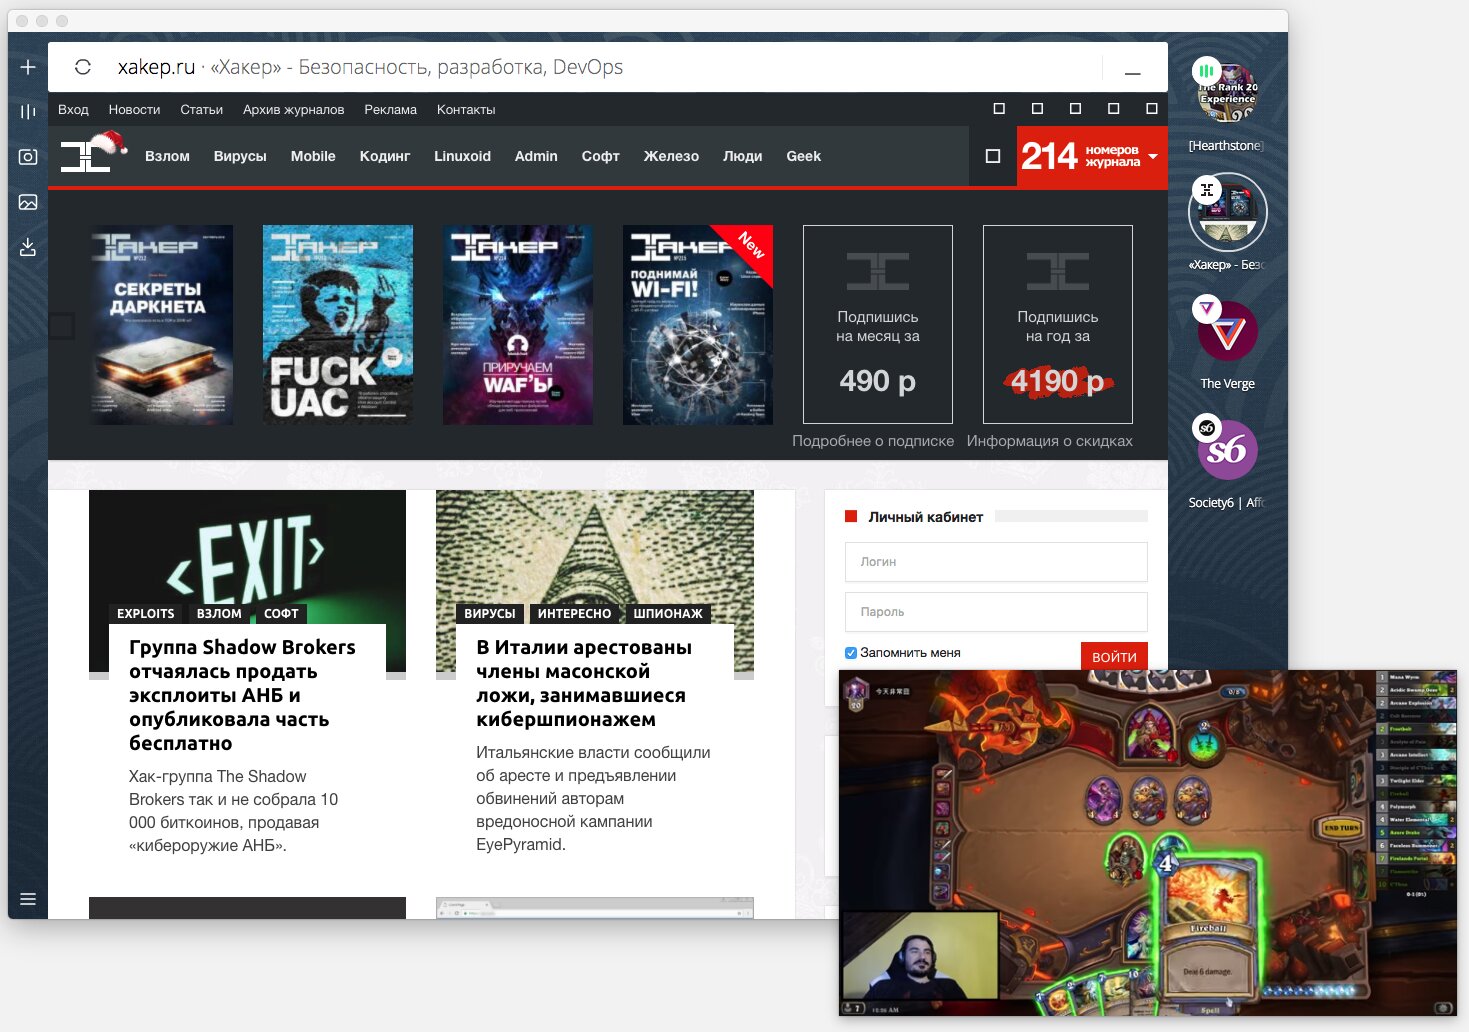This screenshot has width=1469, height=1032.
Task: Click the red ВОЙТИ button
Action: (1114, 656)
